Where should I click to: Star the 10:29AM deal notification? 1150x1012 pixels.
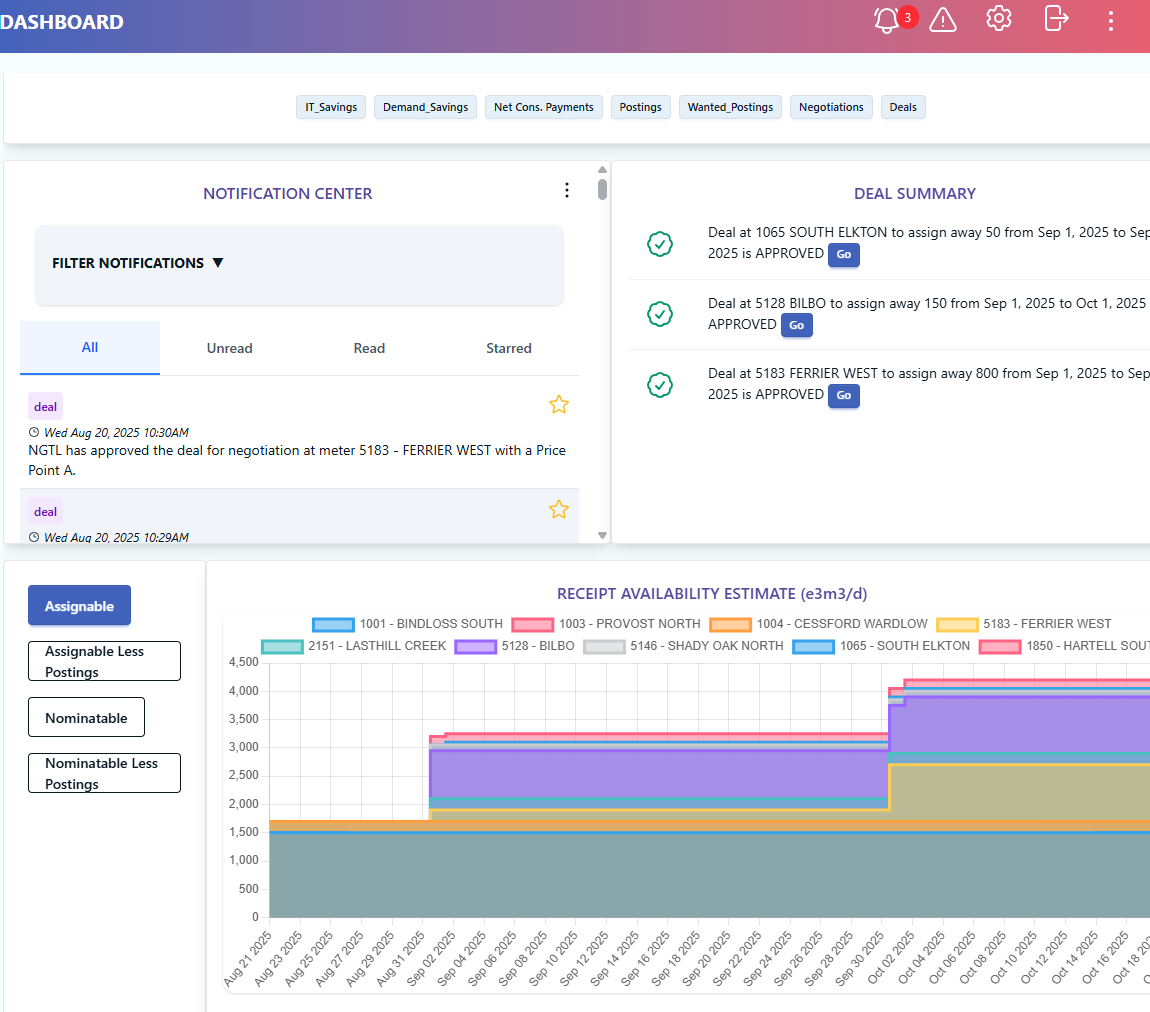pos(558,509)
